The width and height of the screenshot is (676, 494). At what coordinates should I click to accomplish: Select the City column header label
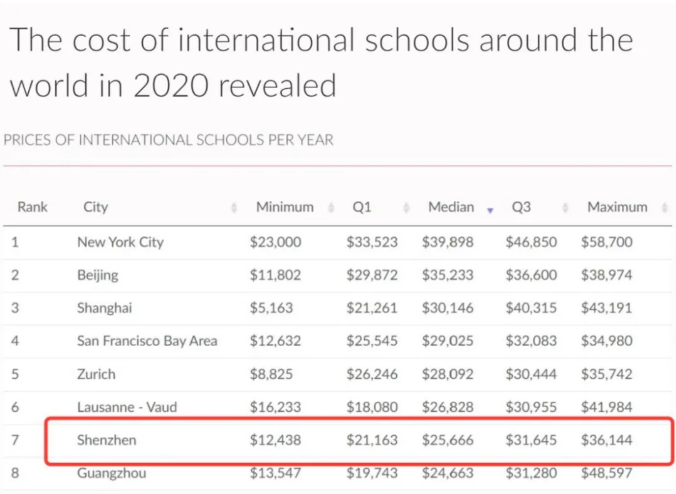(95, 207)
